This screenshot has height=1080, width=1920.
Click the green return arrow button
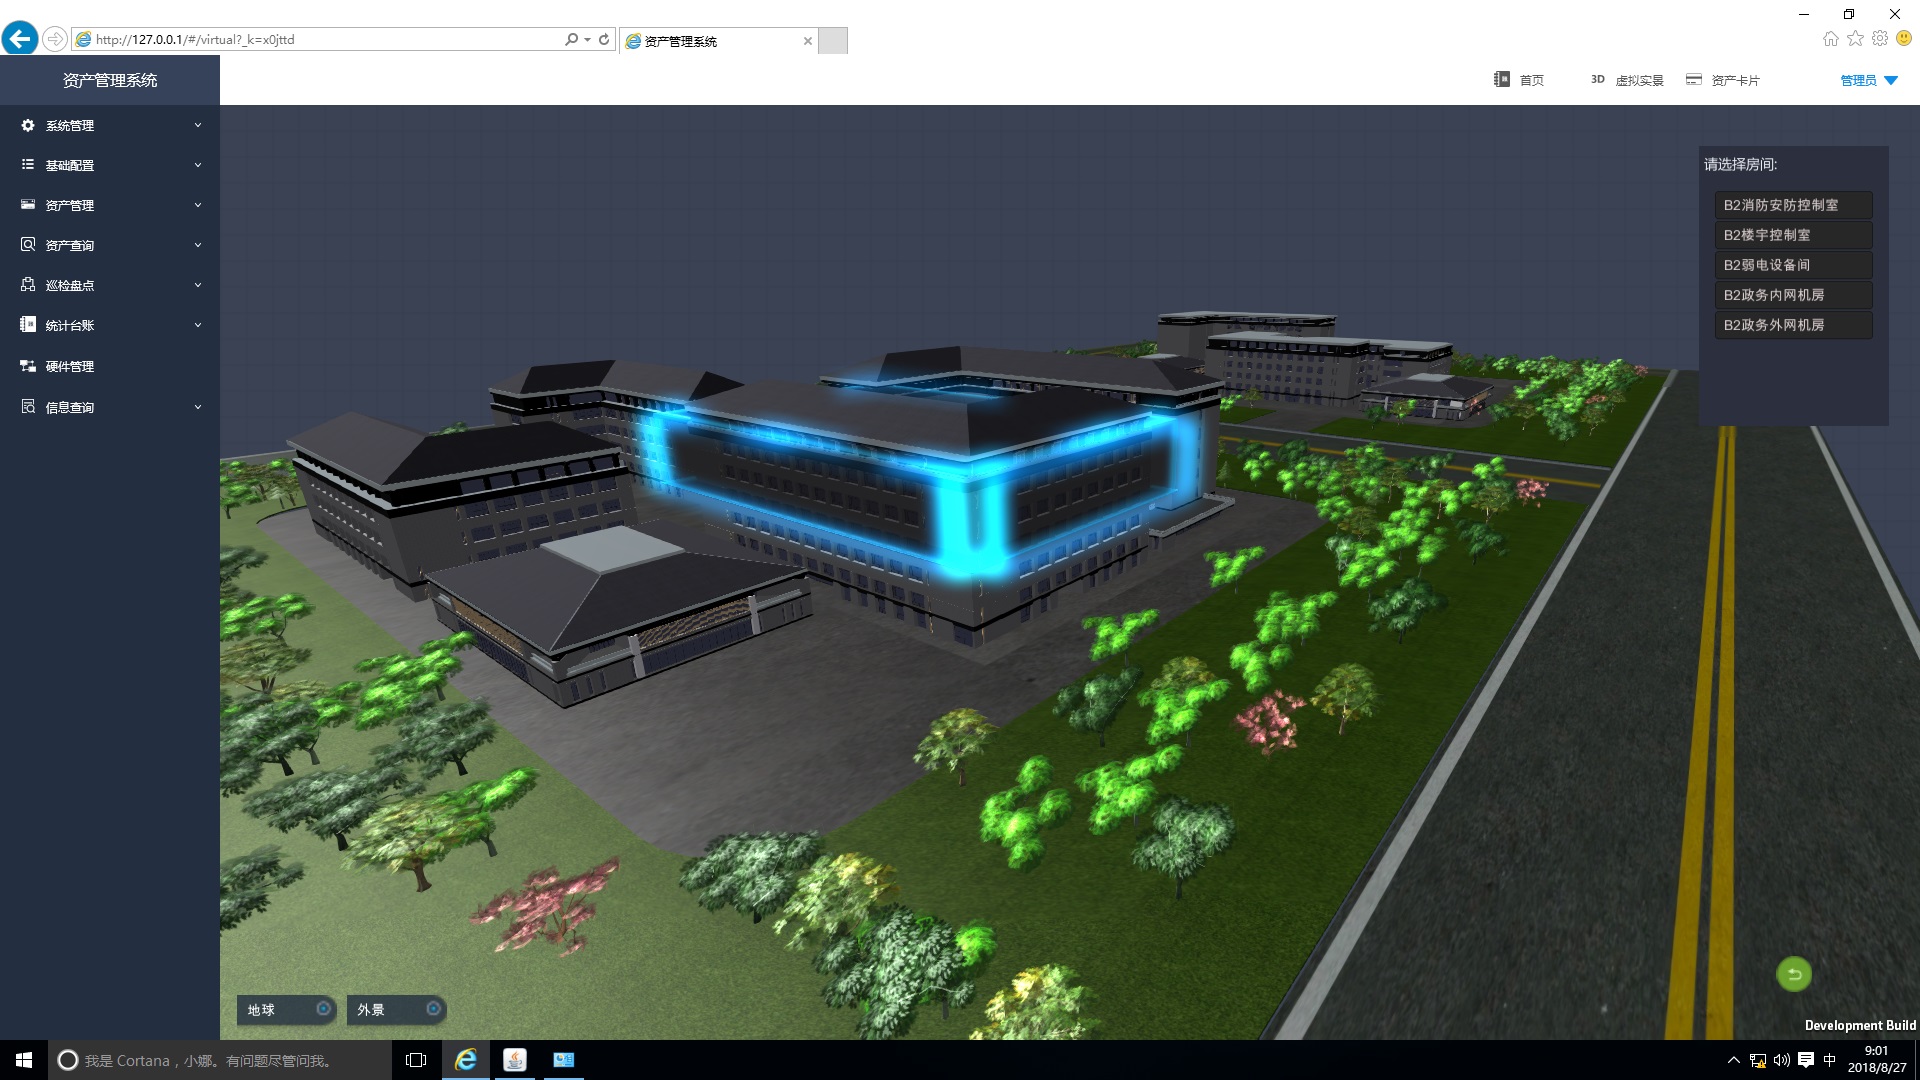(x=1793, y=974)
